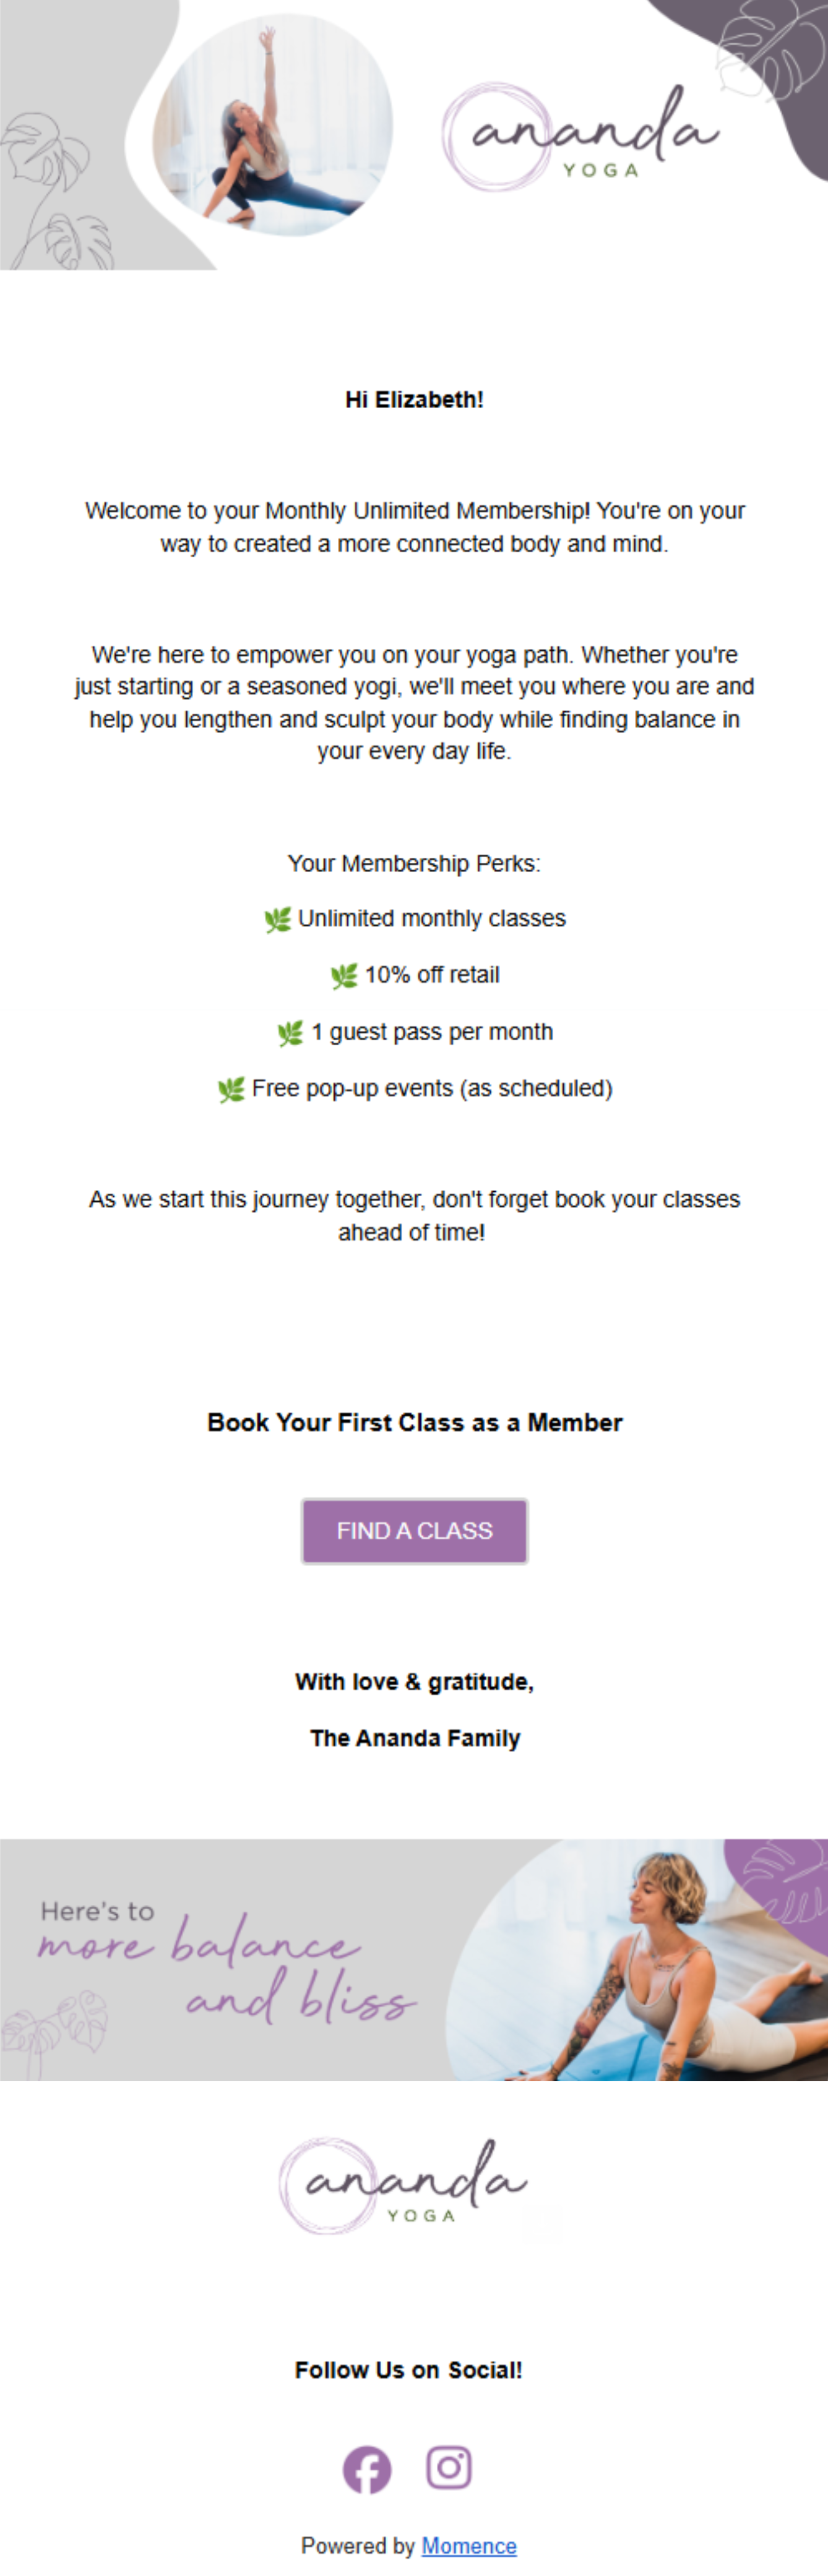Open the Instagram icon link
Viewport: 828px width, 2576px height.
[449, 2467]
